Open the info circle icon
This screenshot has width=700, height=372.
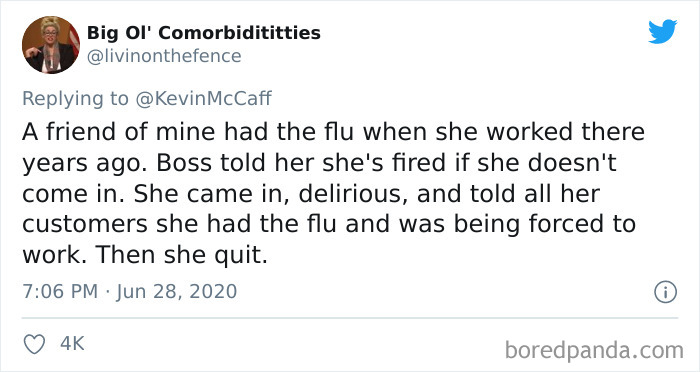pos(666,292)
